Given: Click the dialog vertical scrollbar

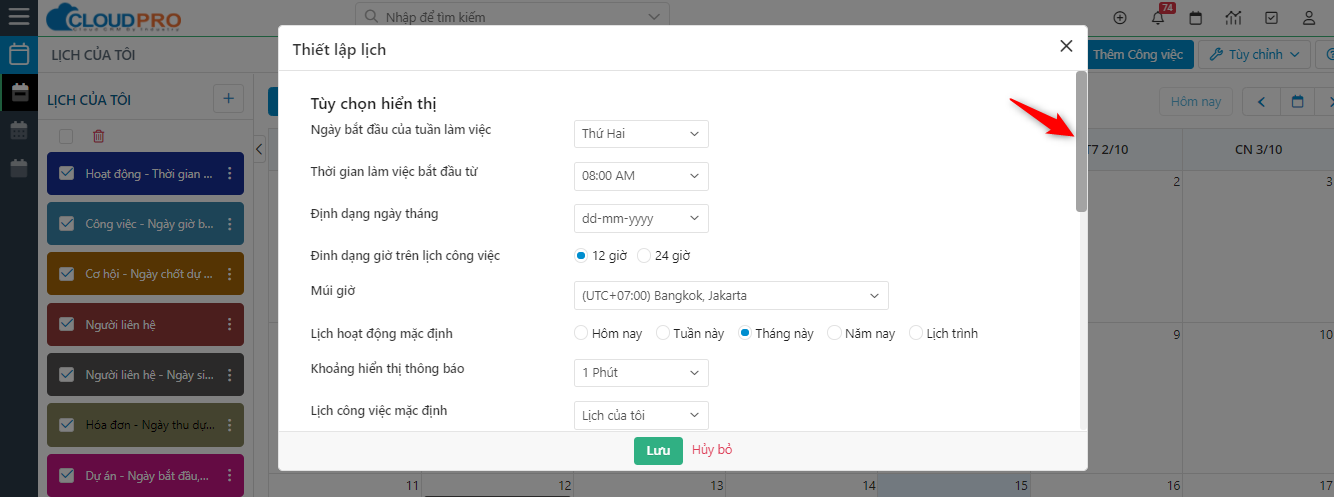Looking at the screenshot, I should pyautogui.click(x=1081, y=140).
